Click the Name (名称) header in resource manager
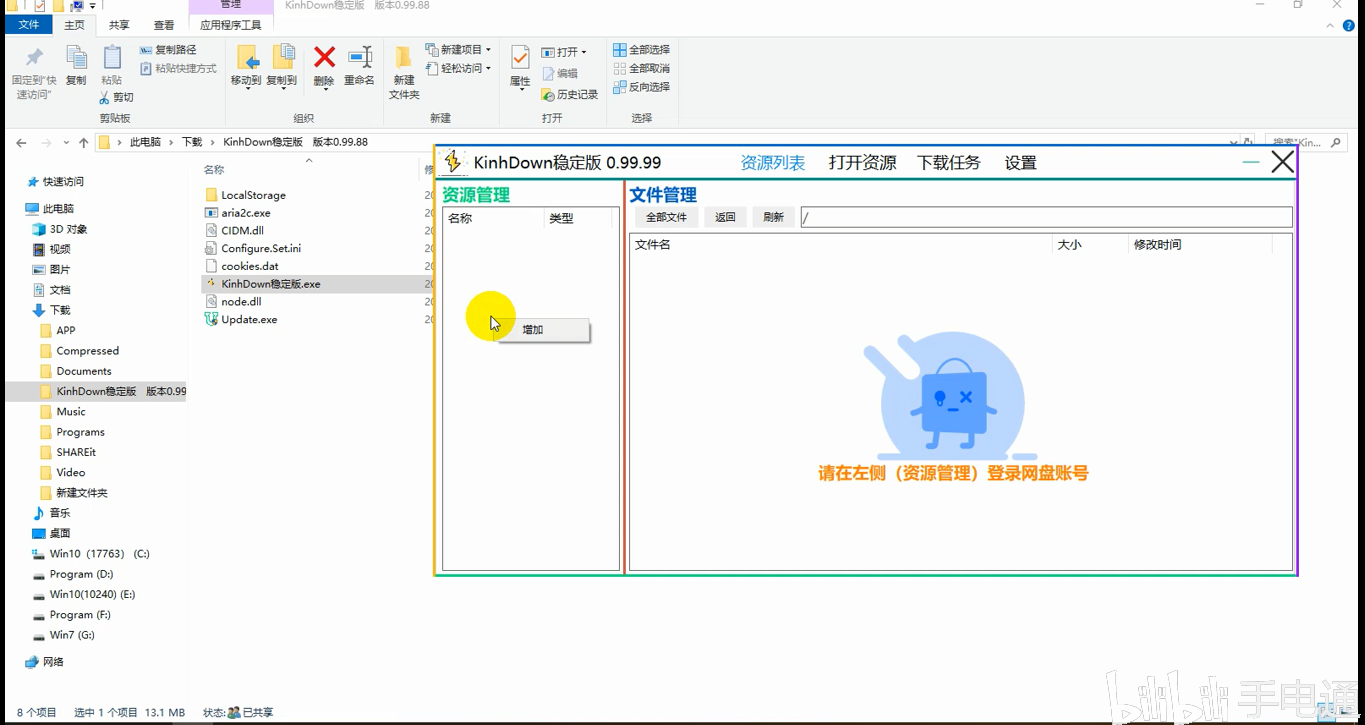This screenshot has height=725, width=1365. click(494, 218)
